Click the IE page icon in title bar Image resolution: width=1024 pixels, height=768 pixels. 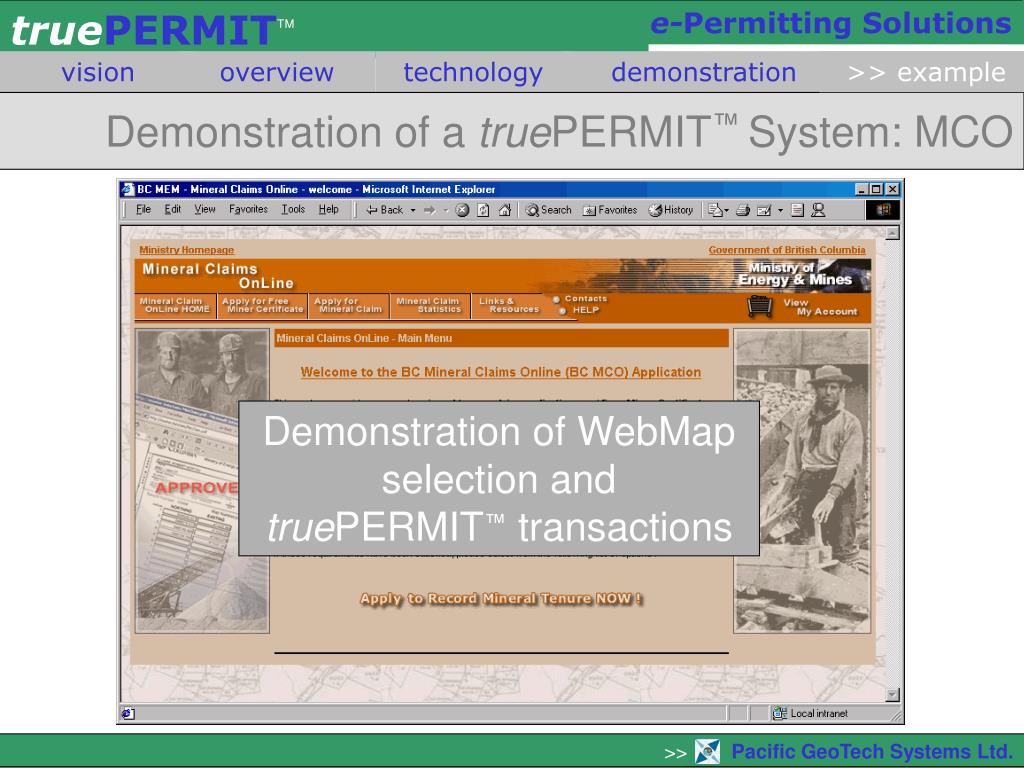click(128, 189)
